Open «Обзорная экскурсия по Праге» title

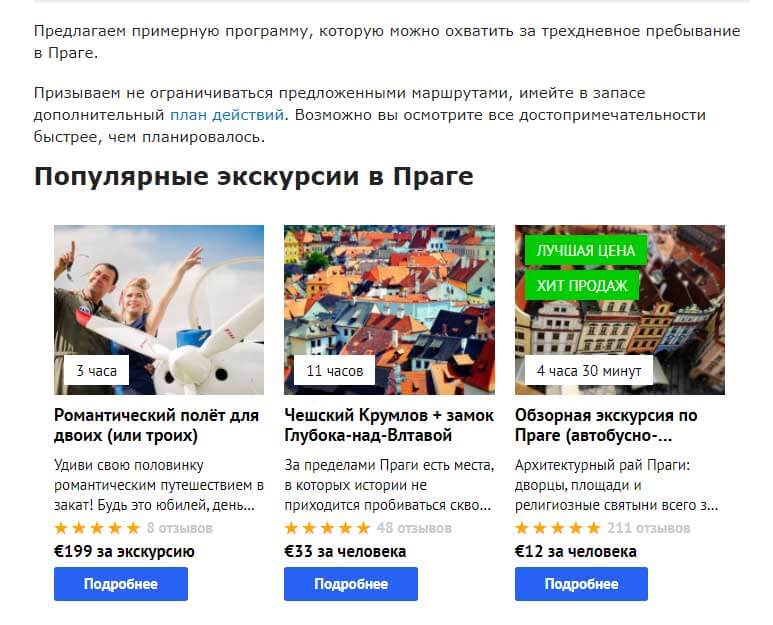(x=606, y=425)
